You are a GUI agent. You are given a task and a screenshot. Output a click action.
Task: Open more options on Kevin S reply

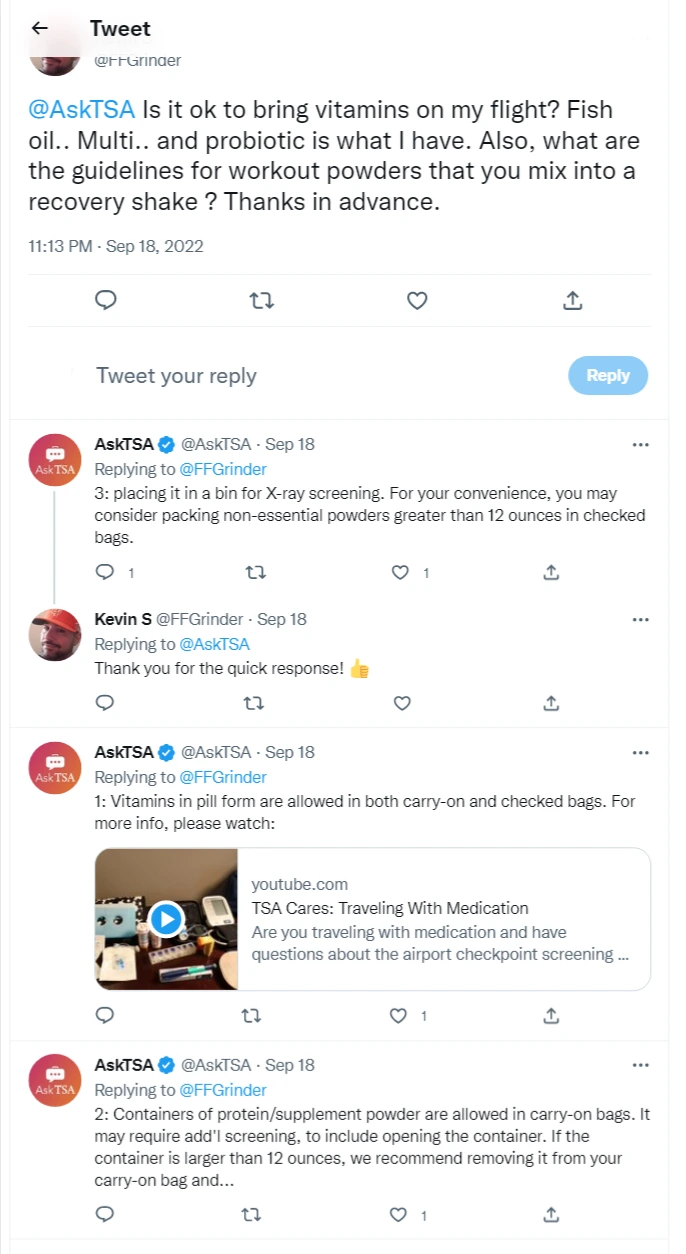click(641, 620)
